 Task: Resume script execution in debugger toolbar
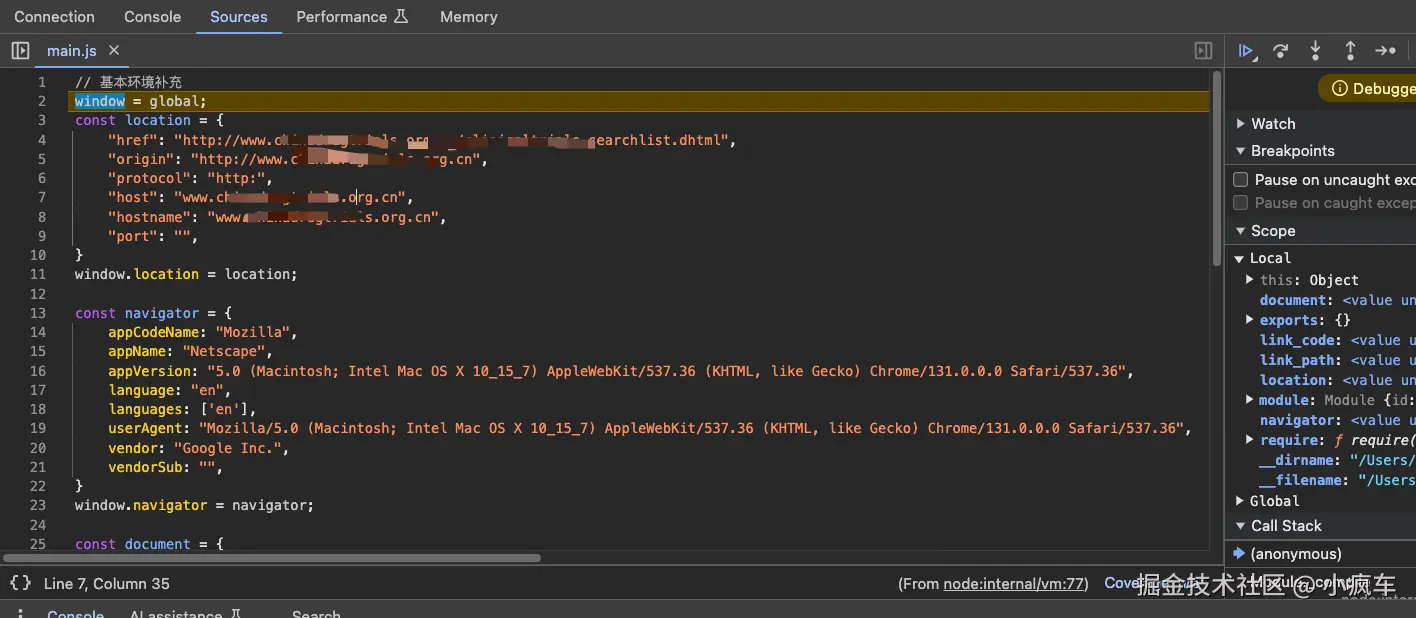[x=1246, y=51]
